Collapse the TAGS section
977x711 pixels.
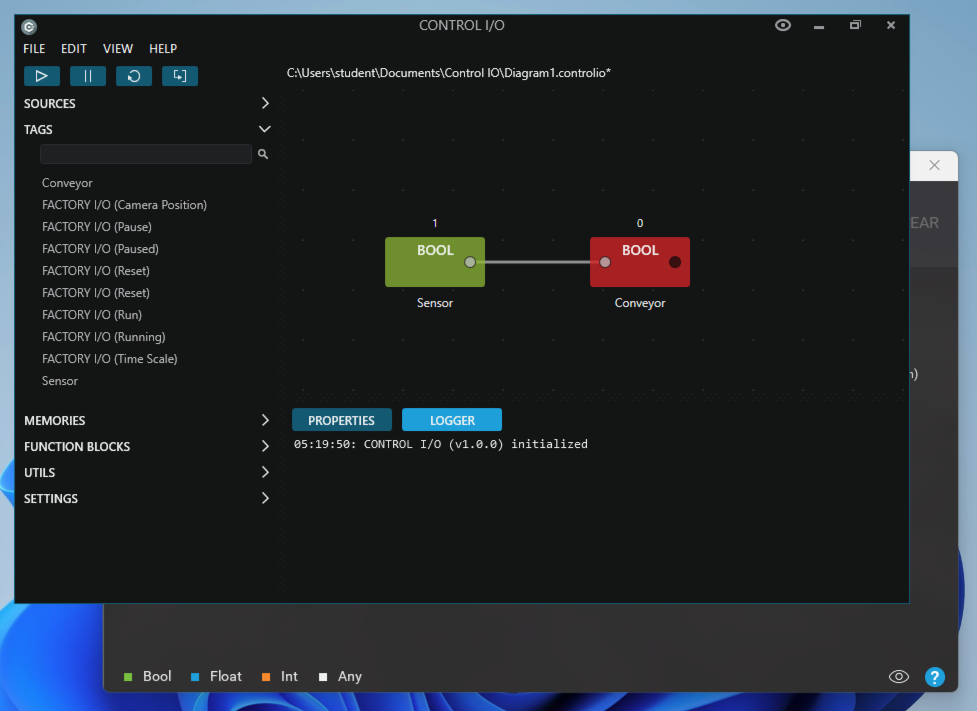point(148,130)
